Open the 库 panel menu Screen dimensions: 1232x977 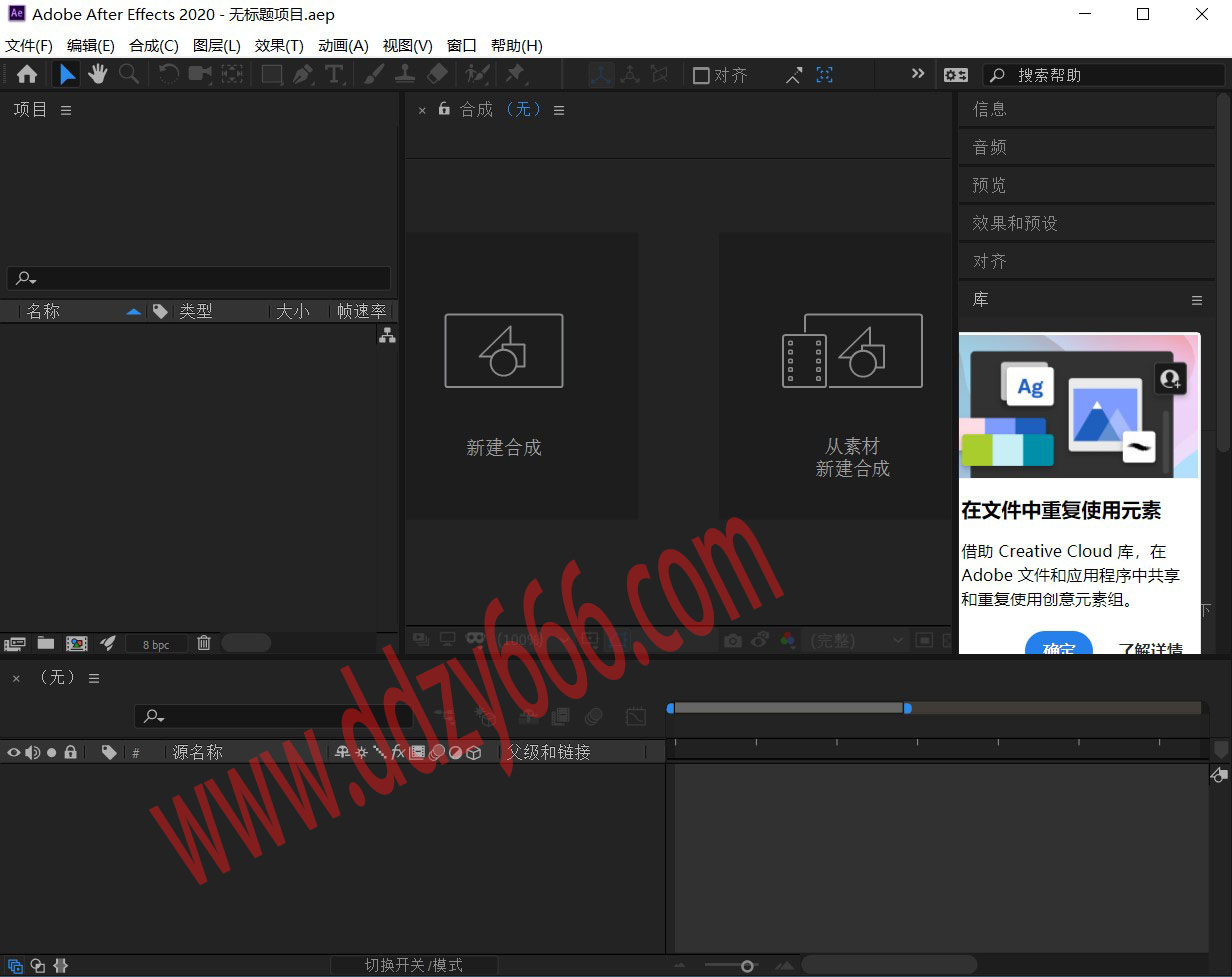pos(1196,300)
